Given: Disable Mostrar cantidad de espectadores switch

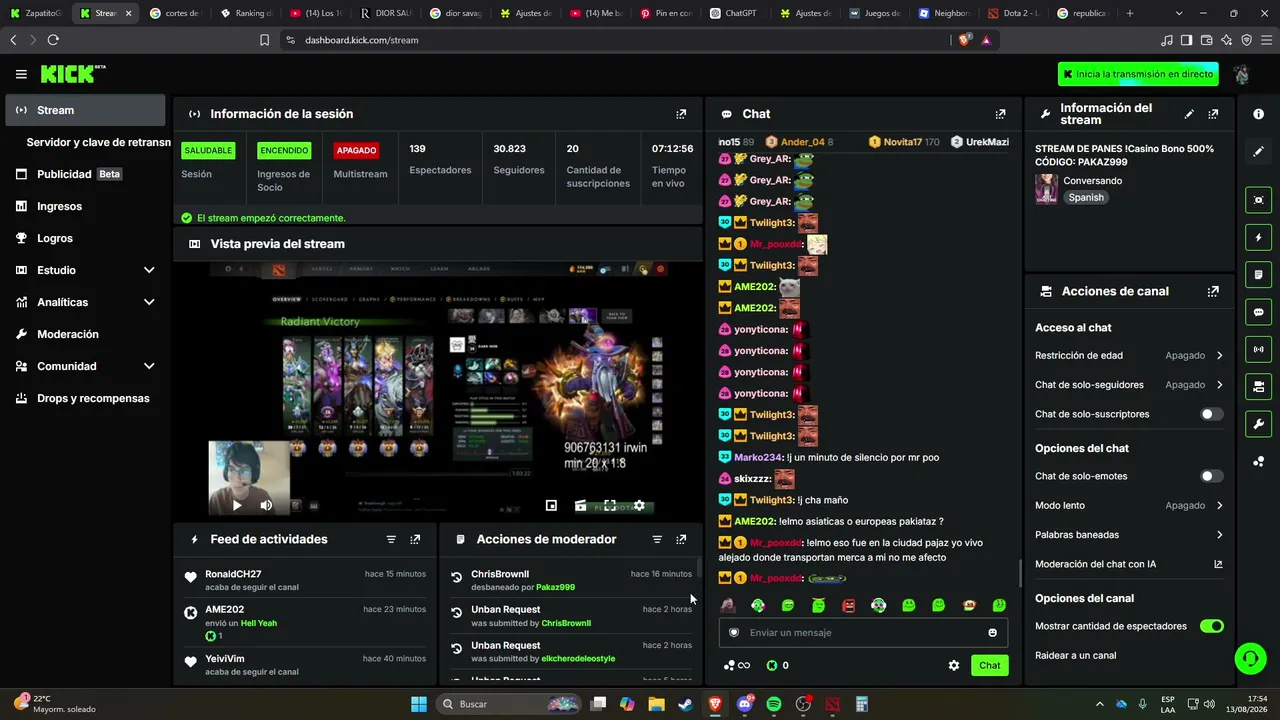Looking at the screenshot, I should tap(1211, 626).
